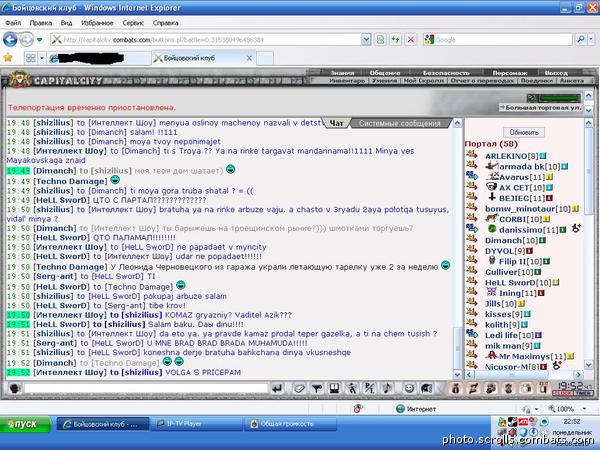Click the info icon after DYVOL[9]

pos(529,251)
